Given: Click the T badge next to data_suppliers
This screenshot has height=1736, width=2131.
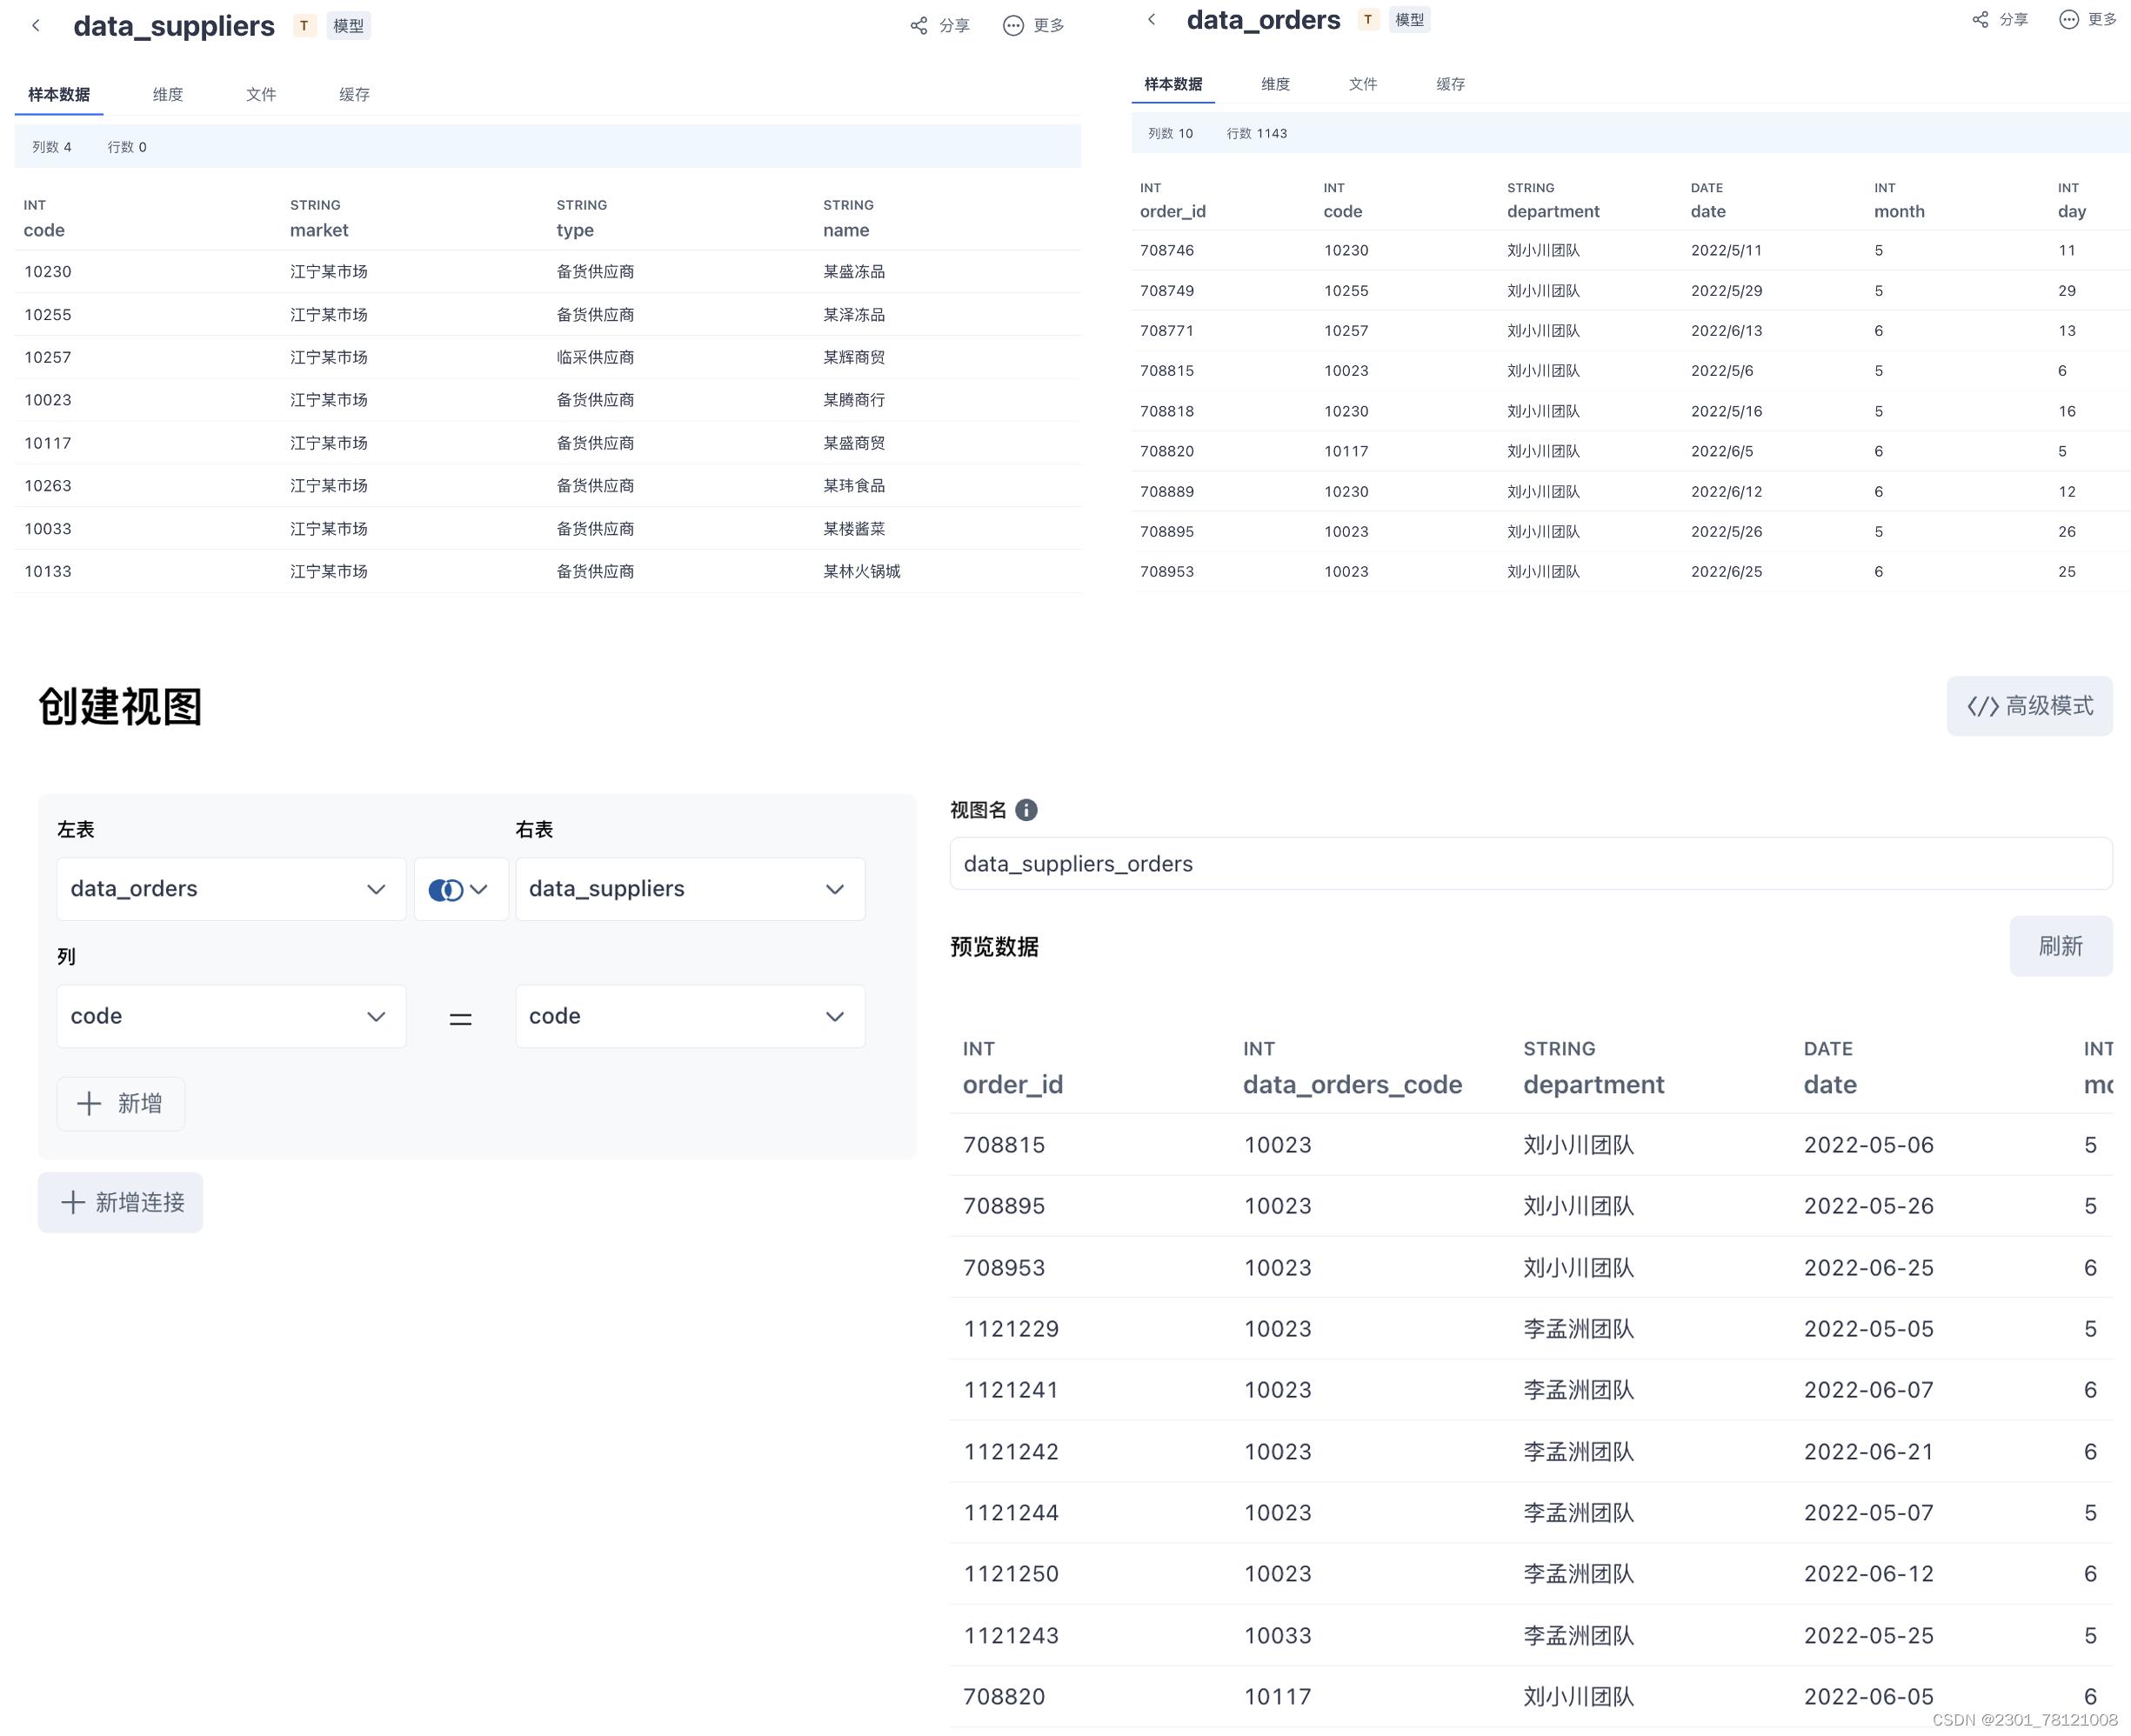Looking at the screenshot, I should coord(304,26).
